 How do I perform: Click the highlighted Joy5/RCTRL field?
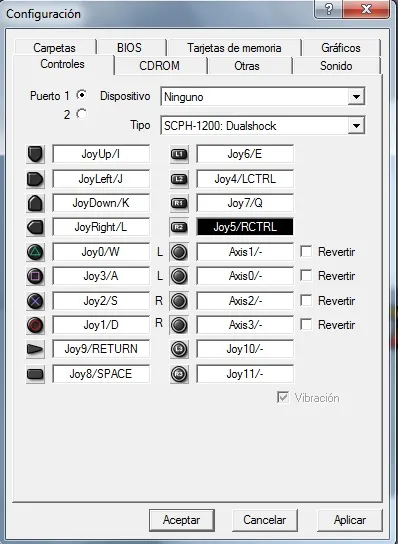(x=245, y=228)
